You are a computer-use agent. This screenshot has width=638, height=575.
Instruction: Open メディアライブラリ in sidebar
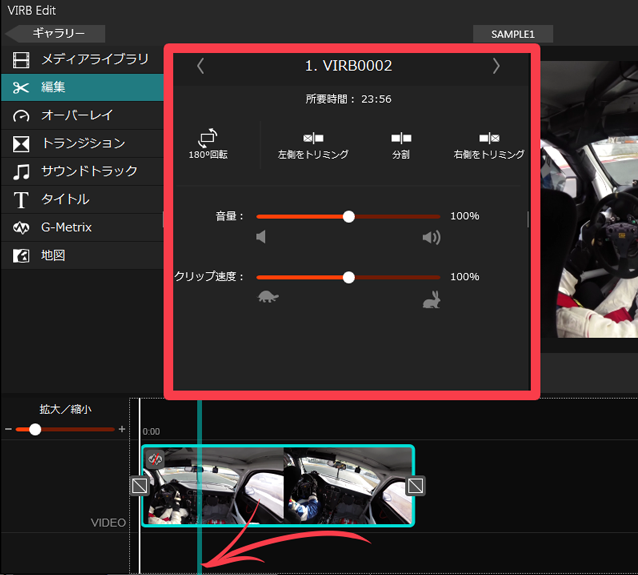[x=83, y=59]
